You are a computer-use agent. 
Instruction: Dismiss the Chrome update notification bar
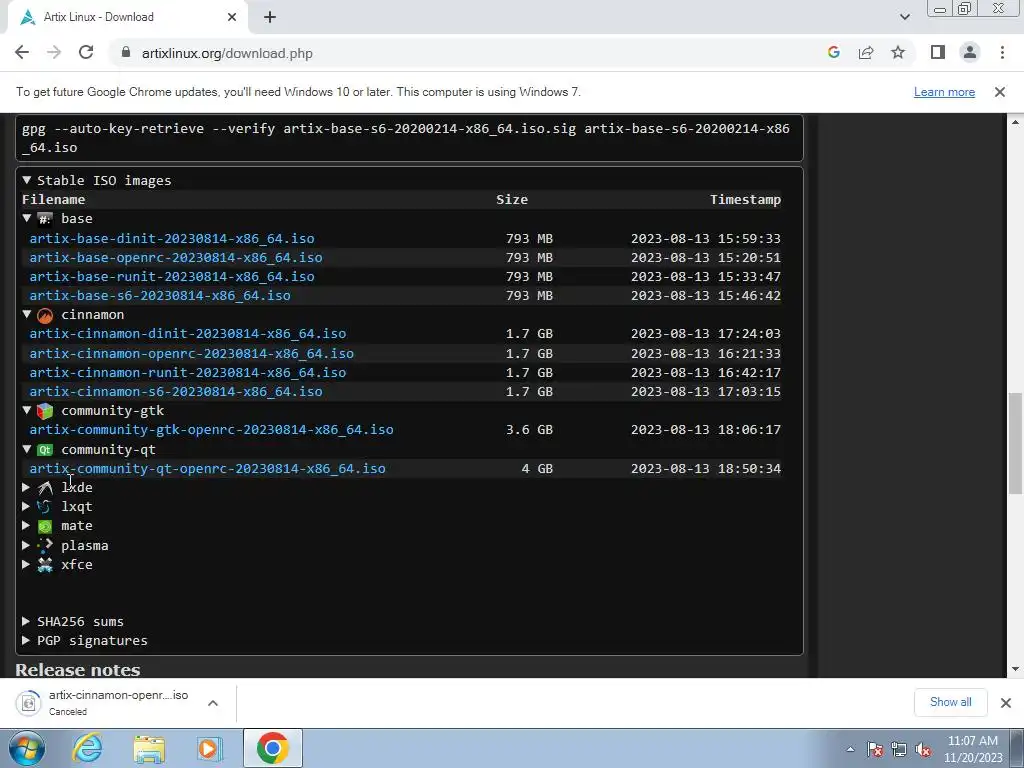tap(999, 92)
